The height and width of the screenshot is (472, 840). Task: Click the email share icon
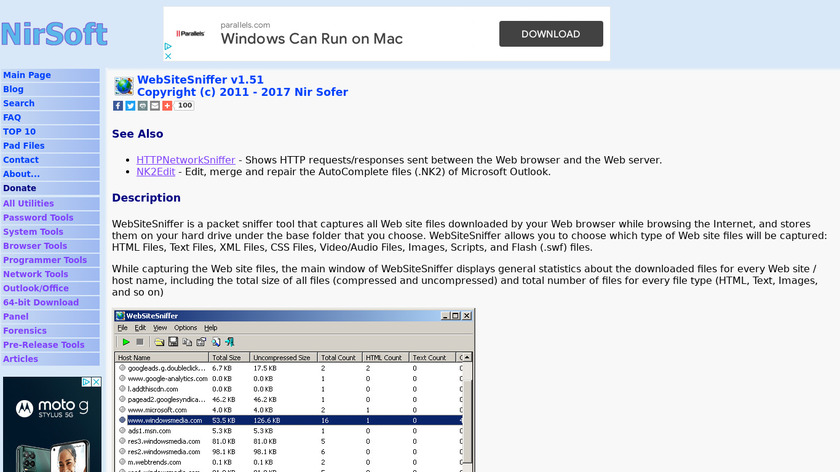(x=155, y=106)
